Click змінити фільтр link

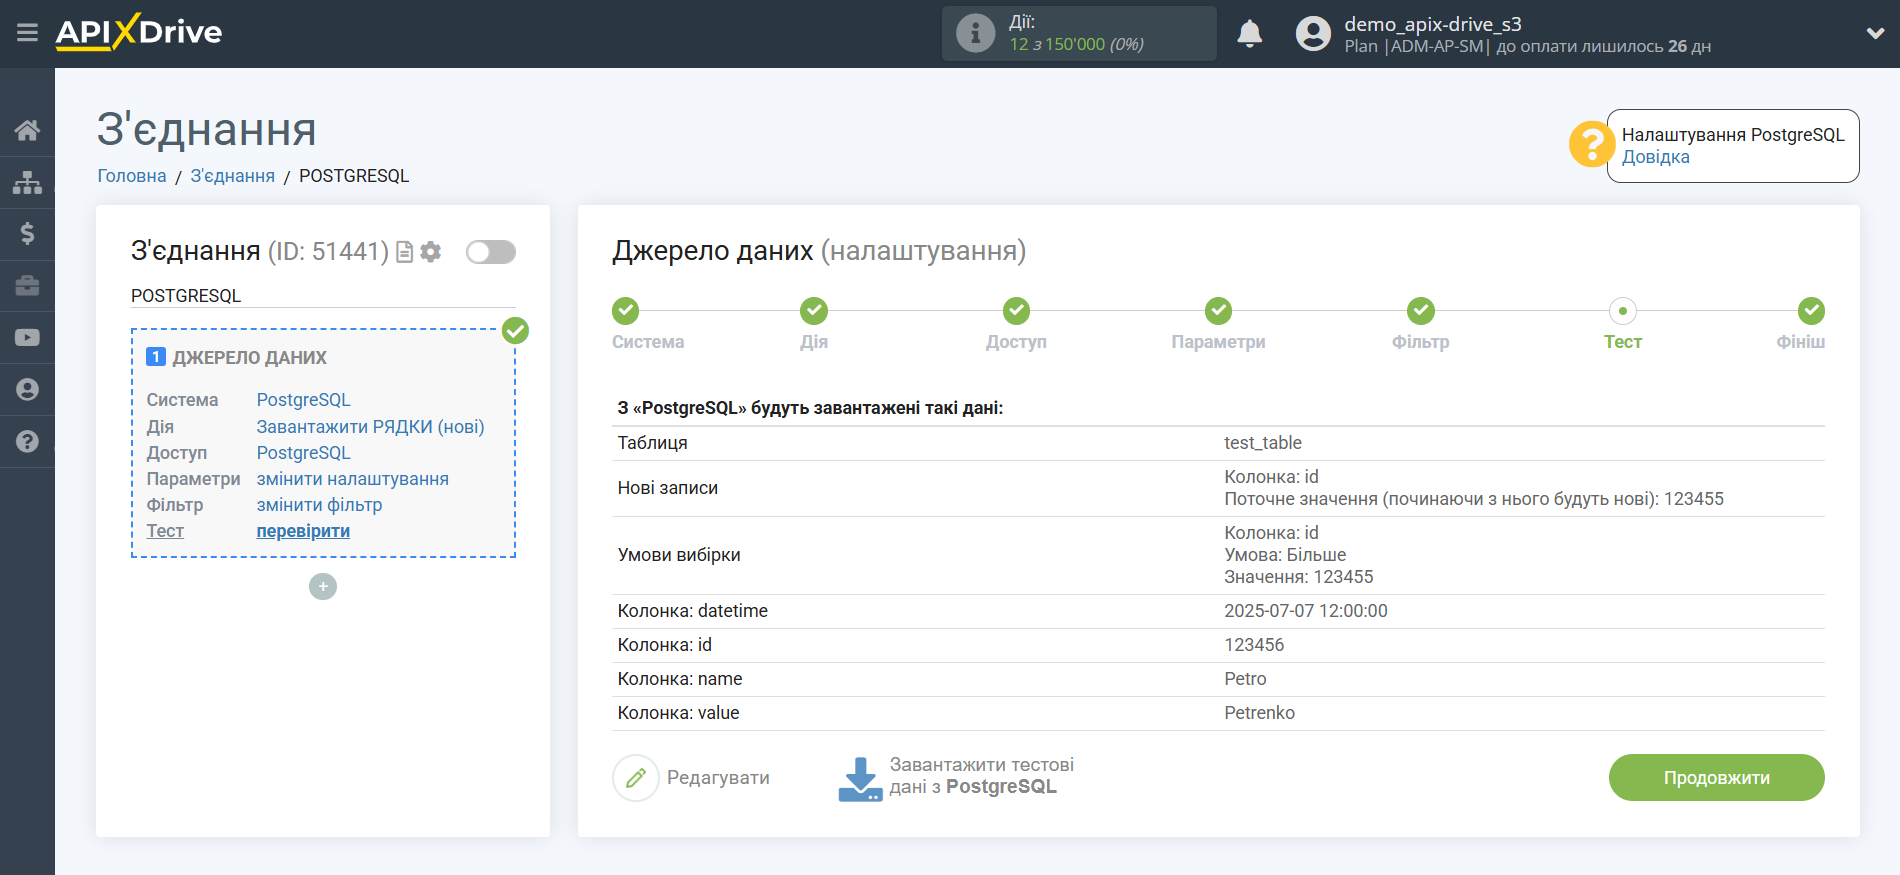[319, 505]
